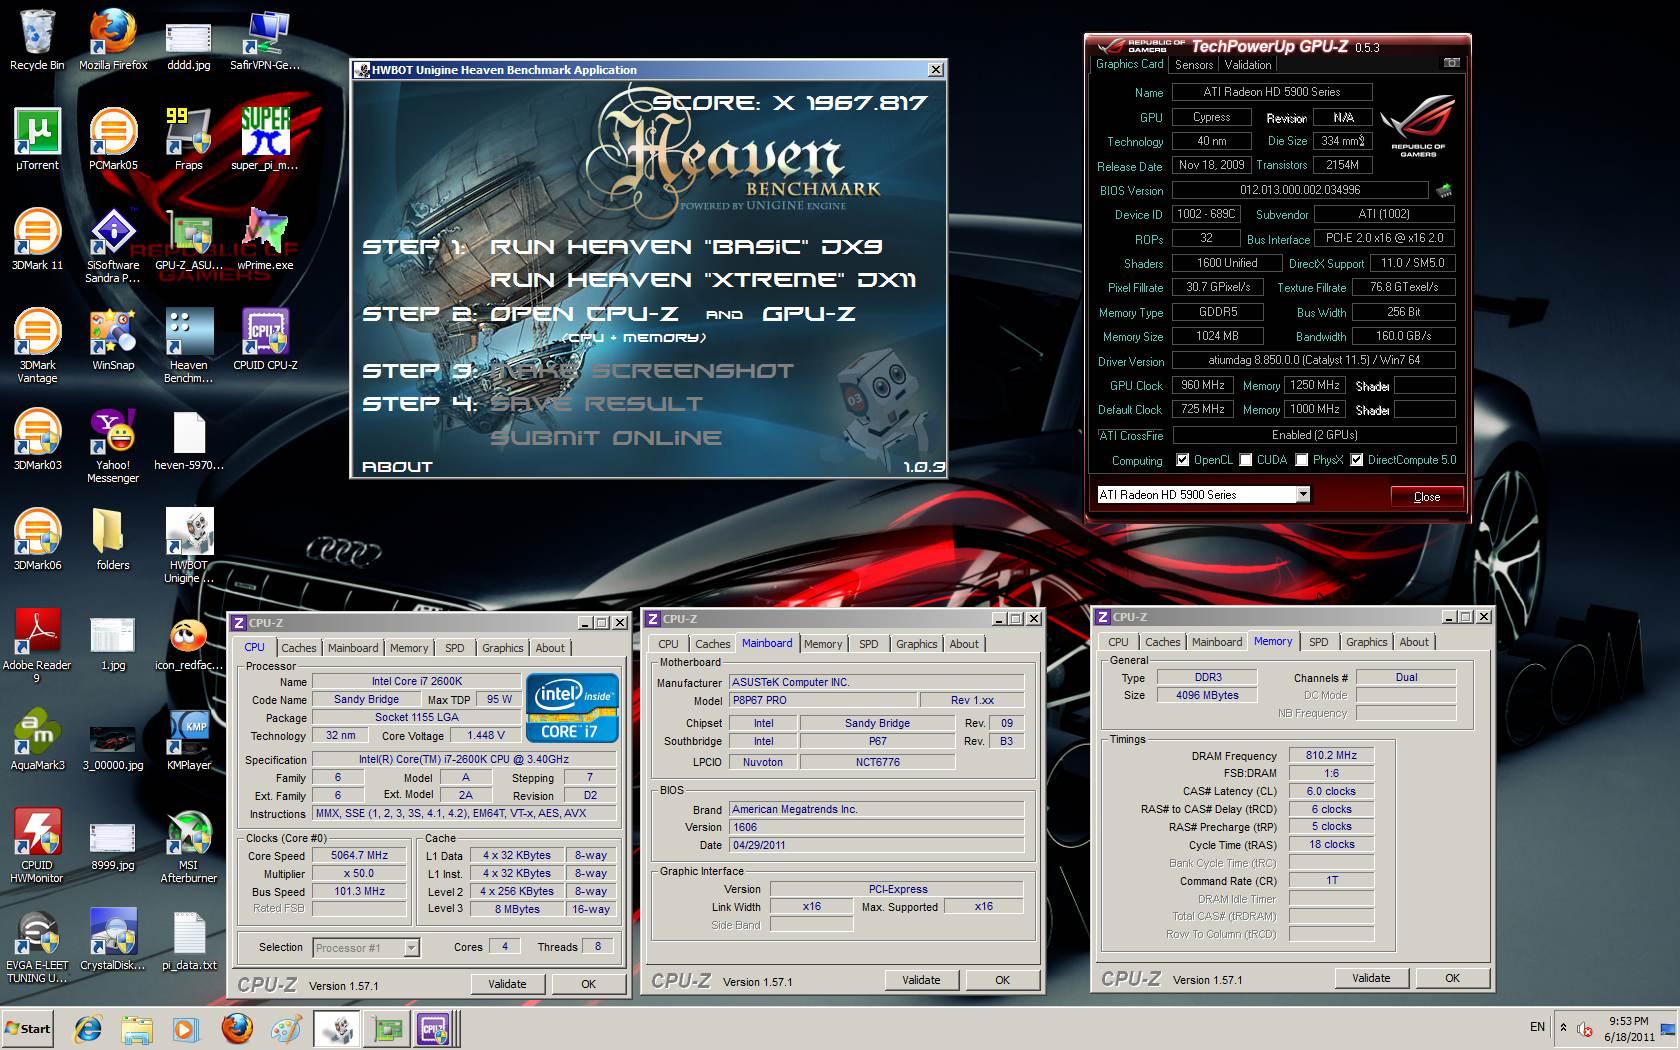Click Close button in GPU-Z

click(1427, 496)
